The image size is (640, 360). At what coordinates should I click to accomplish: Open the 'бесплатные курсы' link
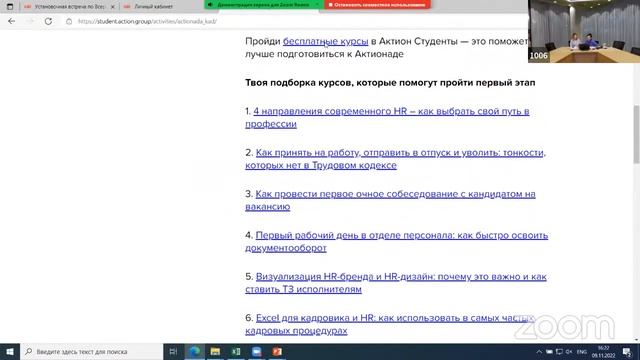click(x=325, y=41)
